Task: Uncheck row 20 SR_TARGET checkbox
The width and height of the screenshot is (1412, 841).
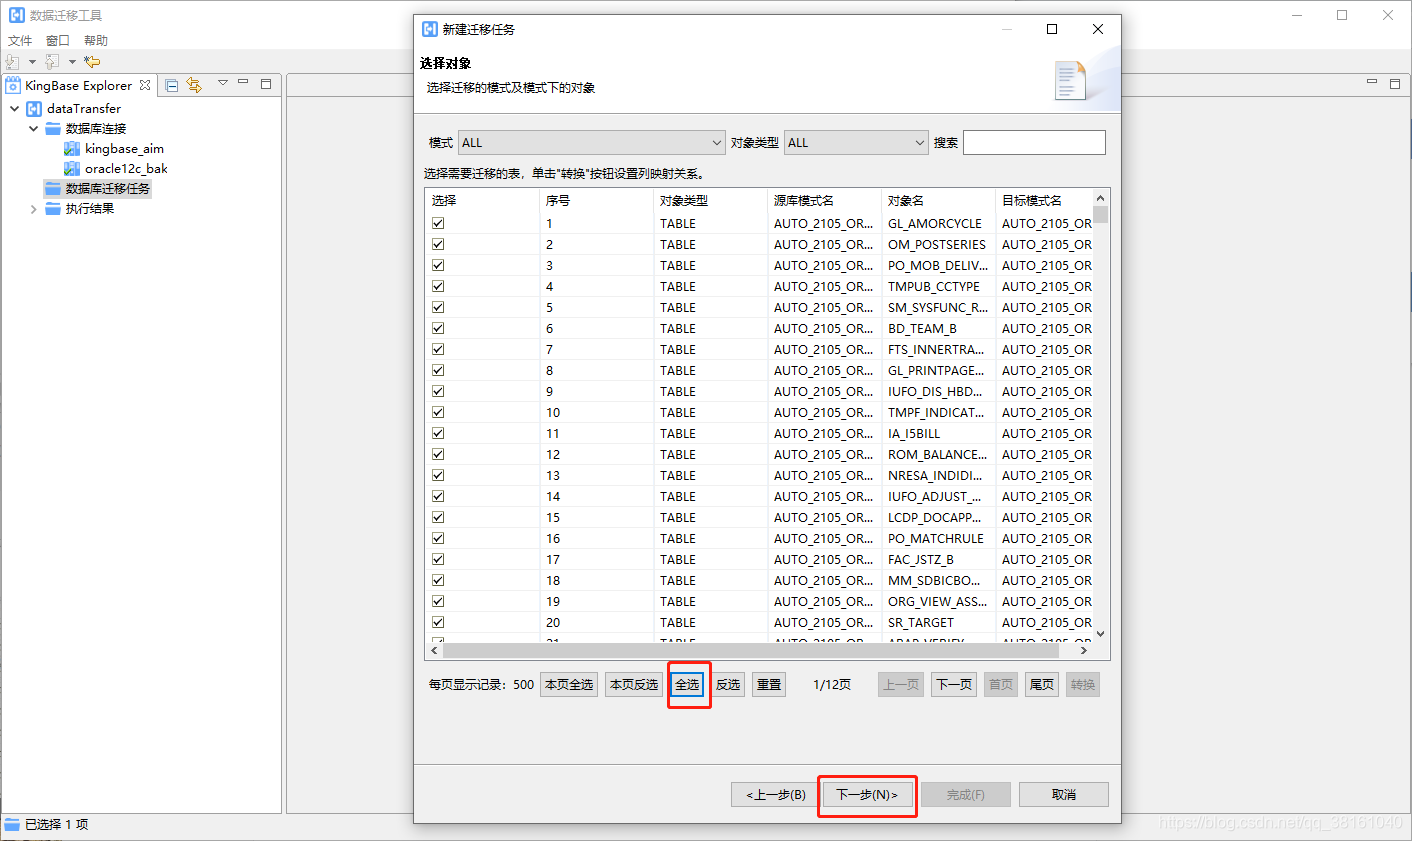Action: pyautogui.click(x=438, y=622)
